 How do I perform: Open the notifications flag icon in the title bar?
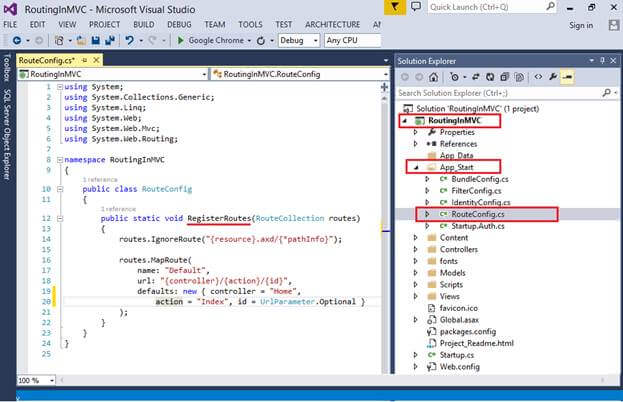tap(395, 7)
